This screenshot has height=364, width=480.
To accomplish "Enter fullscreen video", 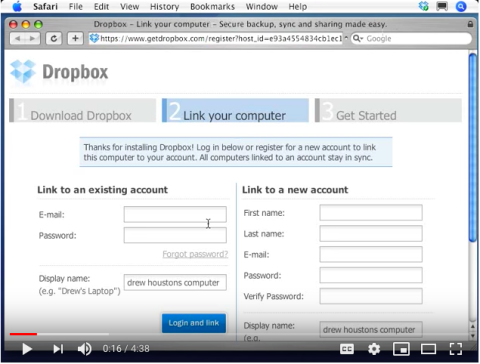I will (455, 349).
